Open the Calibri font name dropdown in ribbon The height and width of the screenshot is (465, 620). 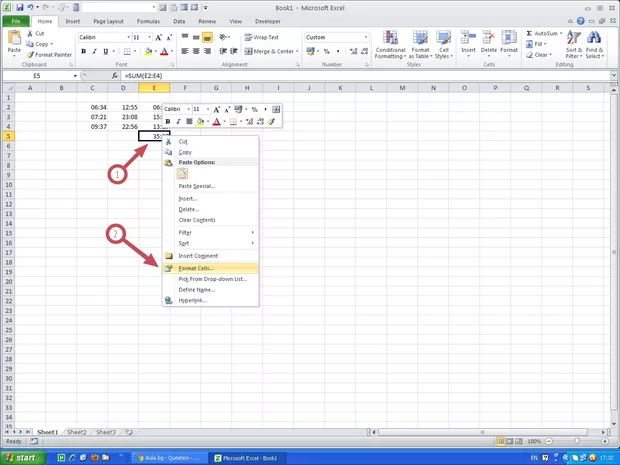pos(126,37)
